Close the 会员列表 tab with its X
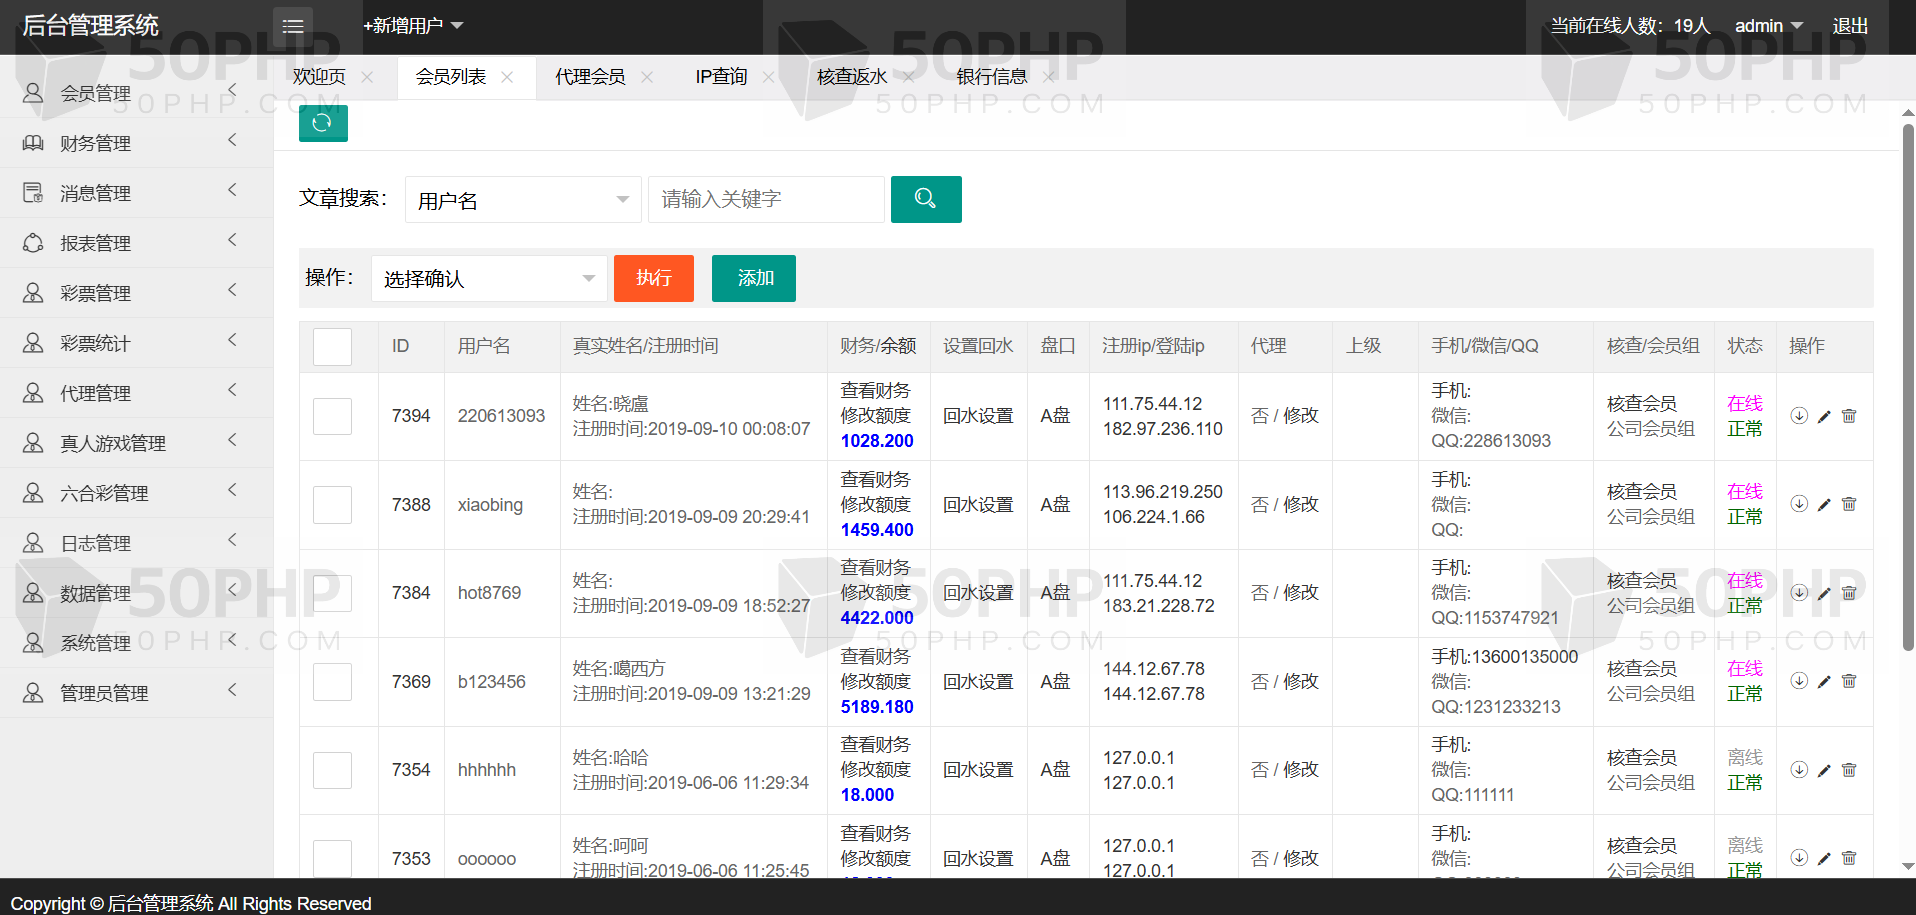The image size is (1916, 915). [507, 77]
